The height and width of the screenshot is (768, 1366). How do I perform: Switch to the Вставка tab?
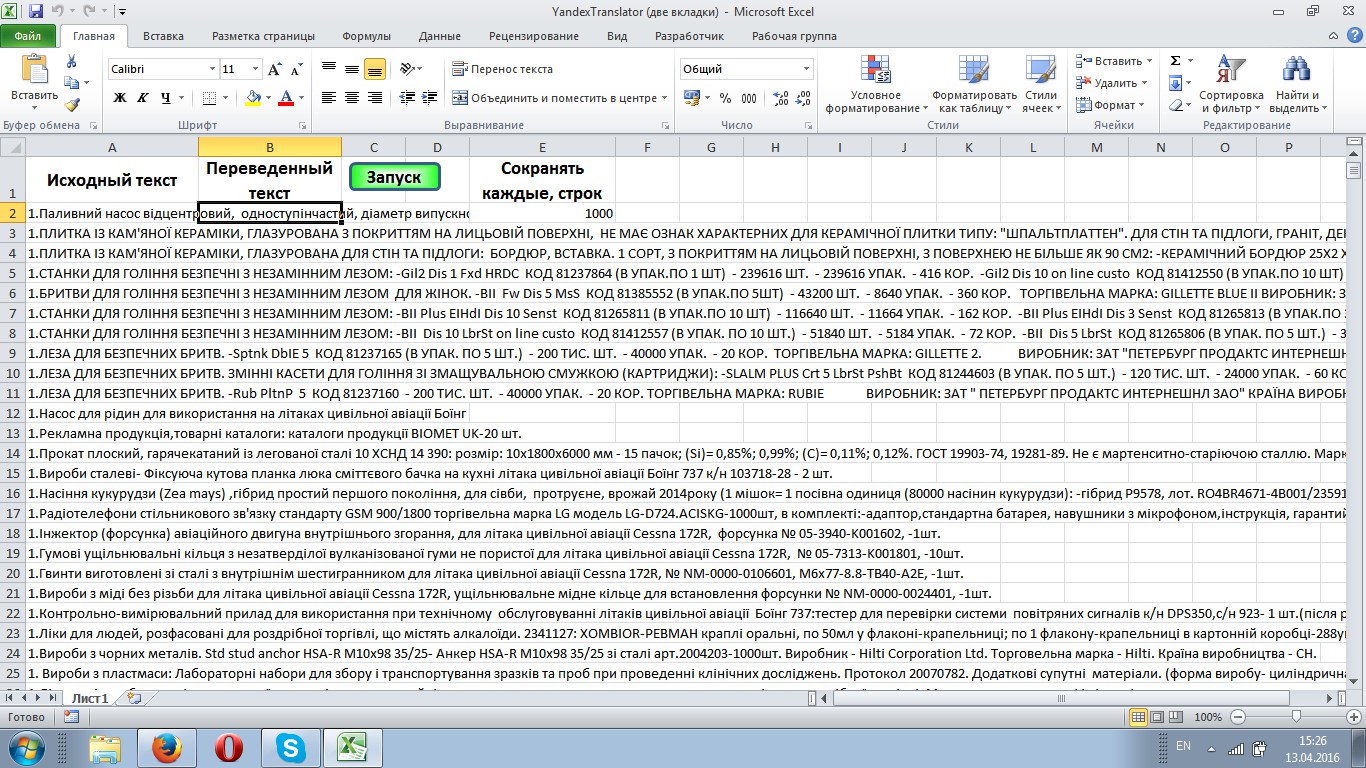coord(163,36)
